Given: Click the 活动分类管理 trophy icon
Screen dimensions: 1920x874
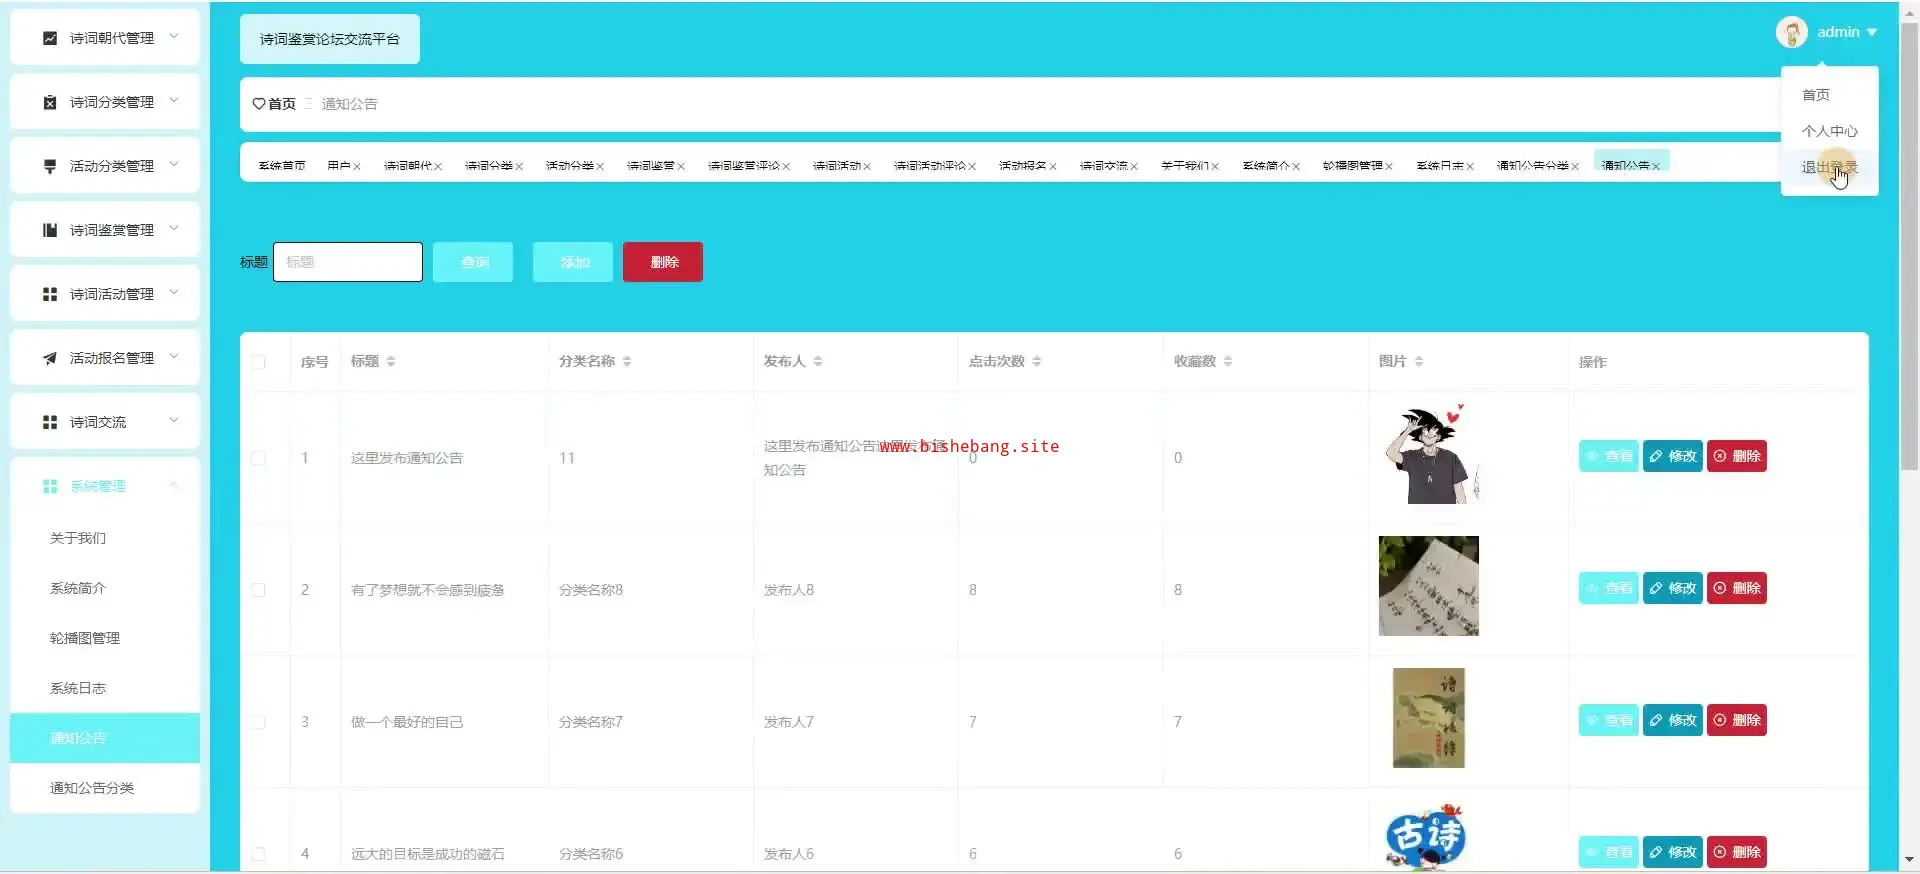Looking at the screenshot, I should pos(50,166).
